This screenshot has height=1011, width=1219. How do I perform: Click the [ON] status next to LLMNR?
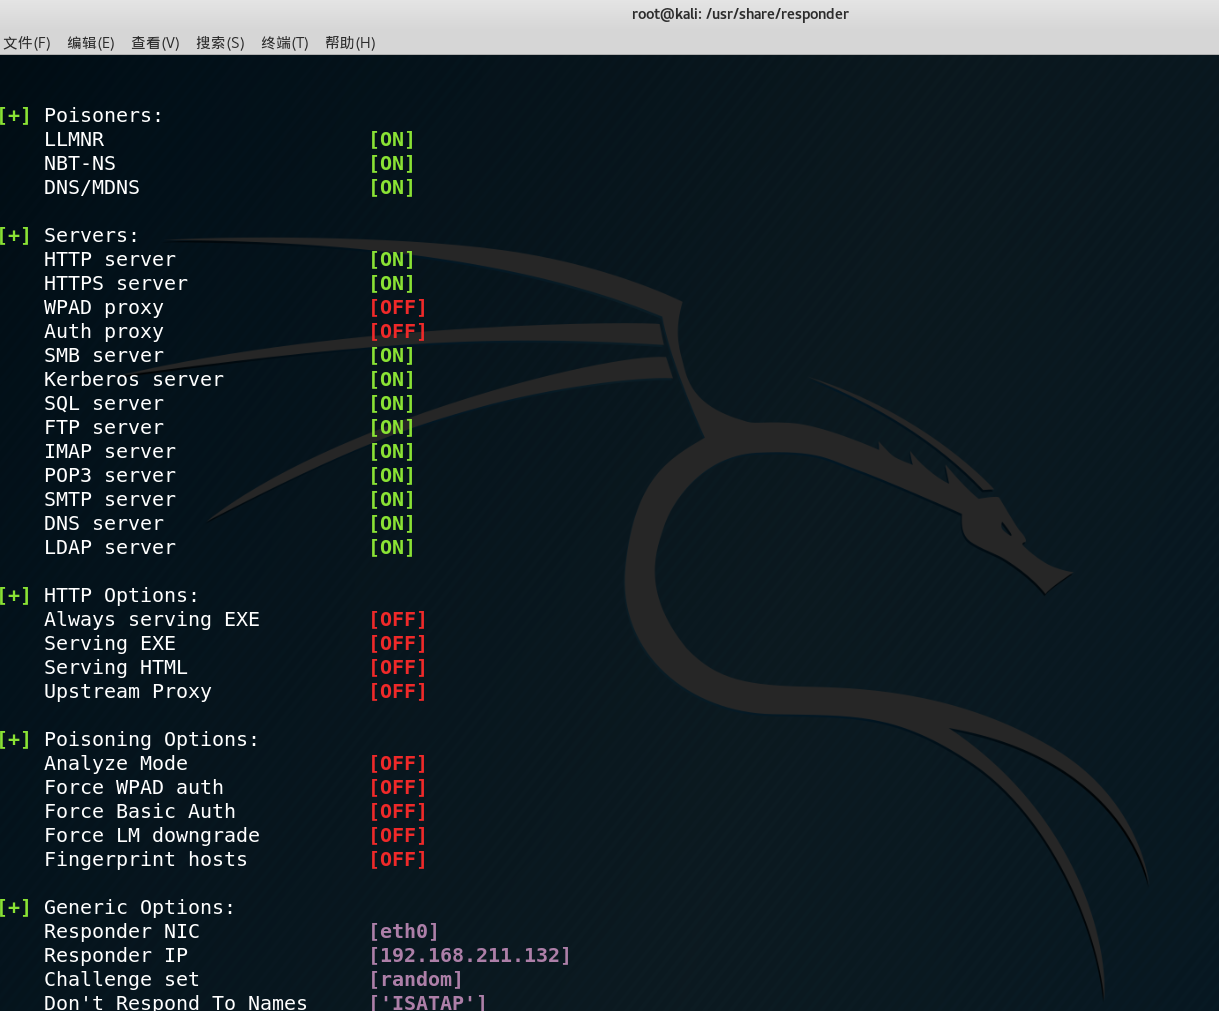[x=392, y=140]
